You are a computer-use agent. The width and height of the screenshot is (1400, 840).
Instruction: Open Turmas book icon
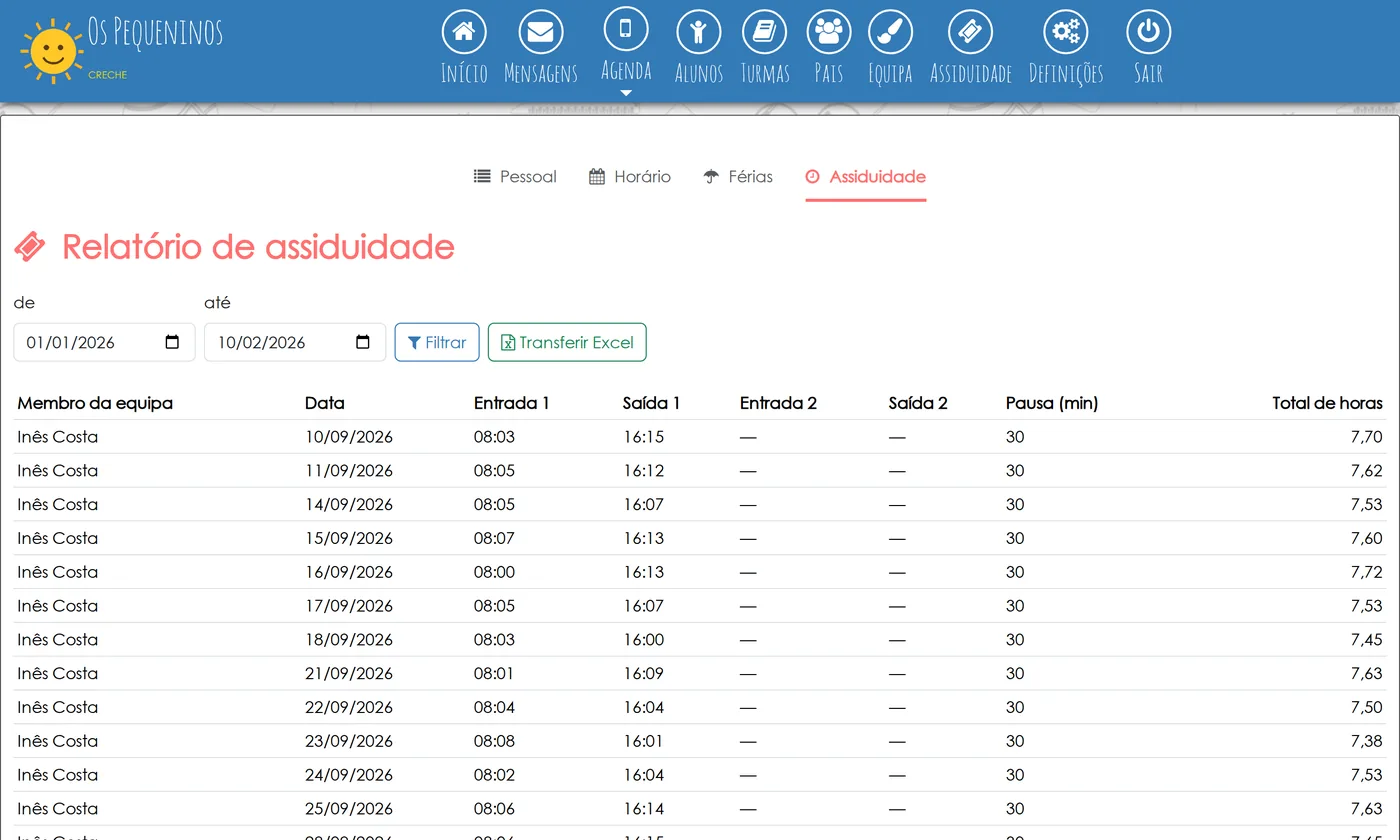pos(765,32)
